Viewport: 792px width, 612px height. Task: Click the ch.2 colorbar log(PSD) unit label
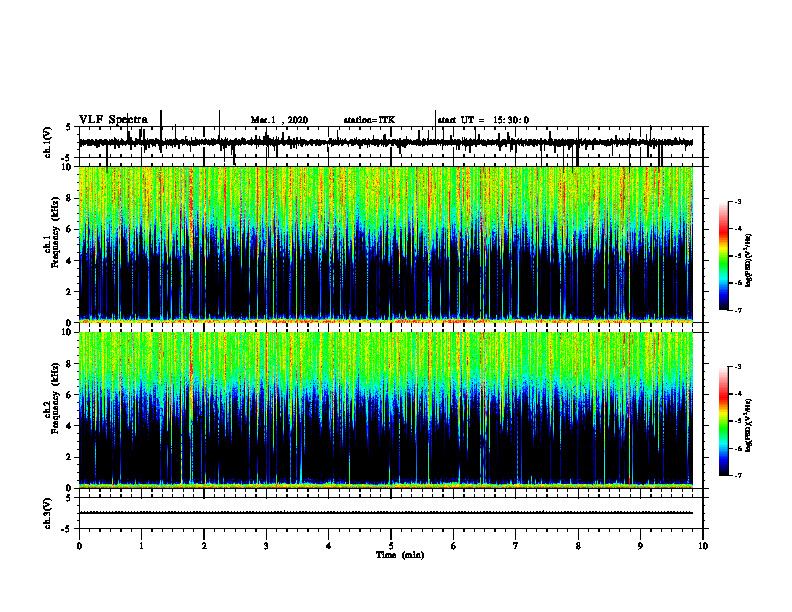[x=749, y=425]
